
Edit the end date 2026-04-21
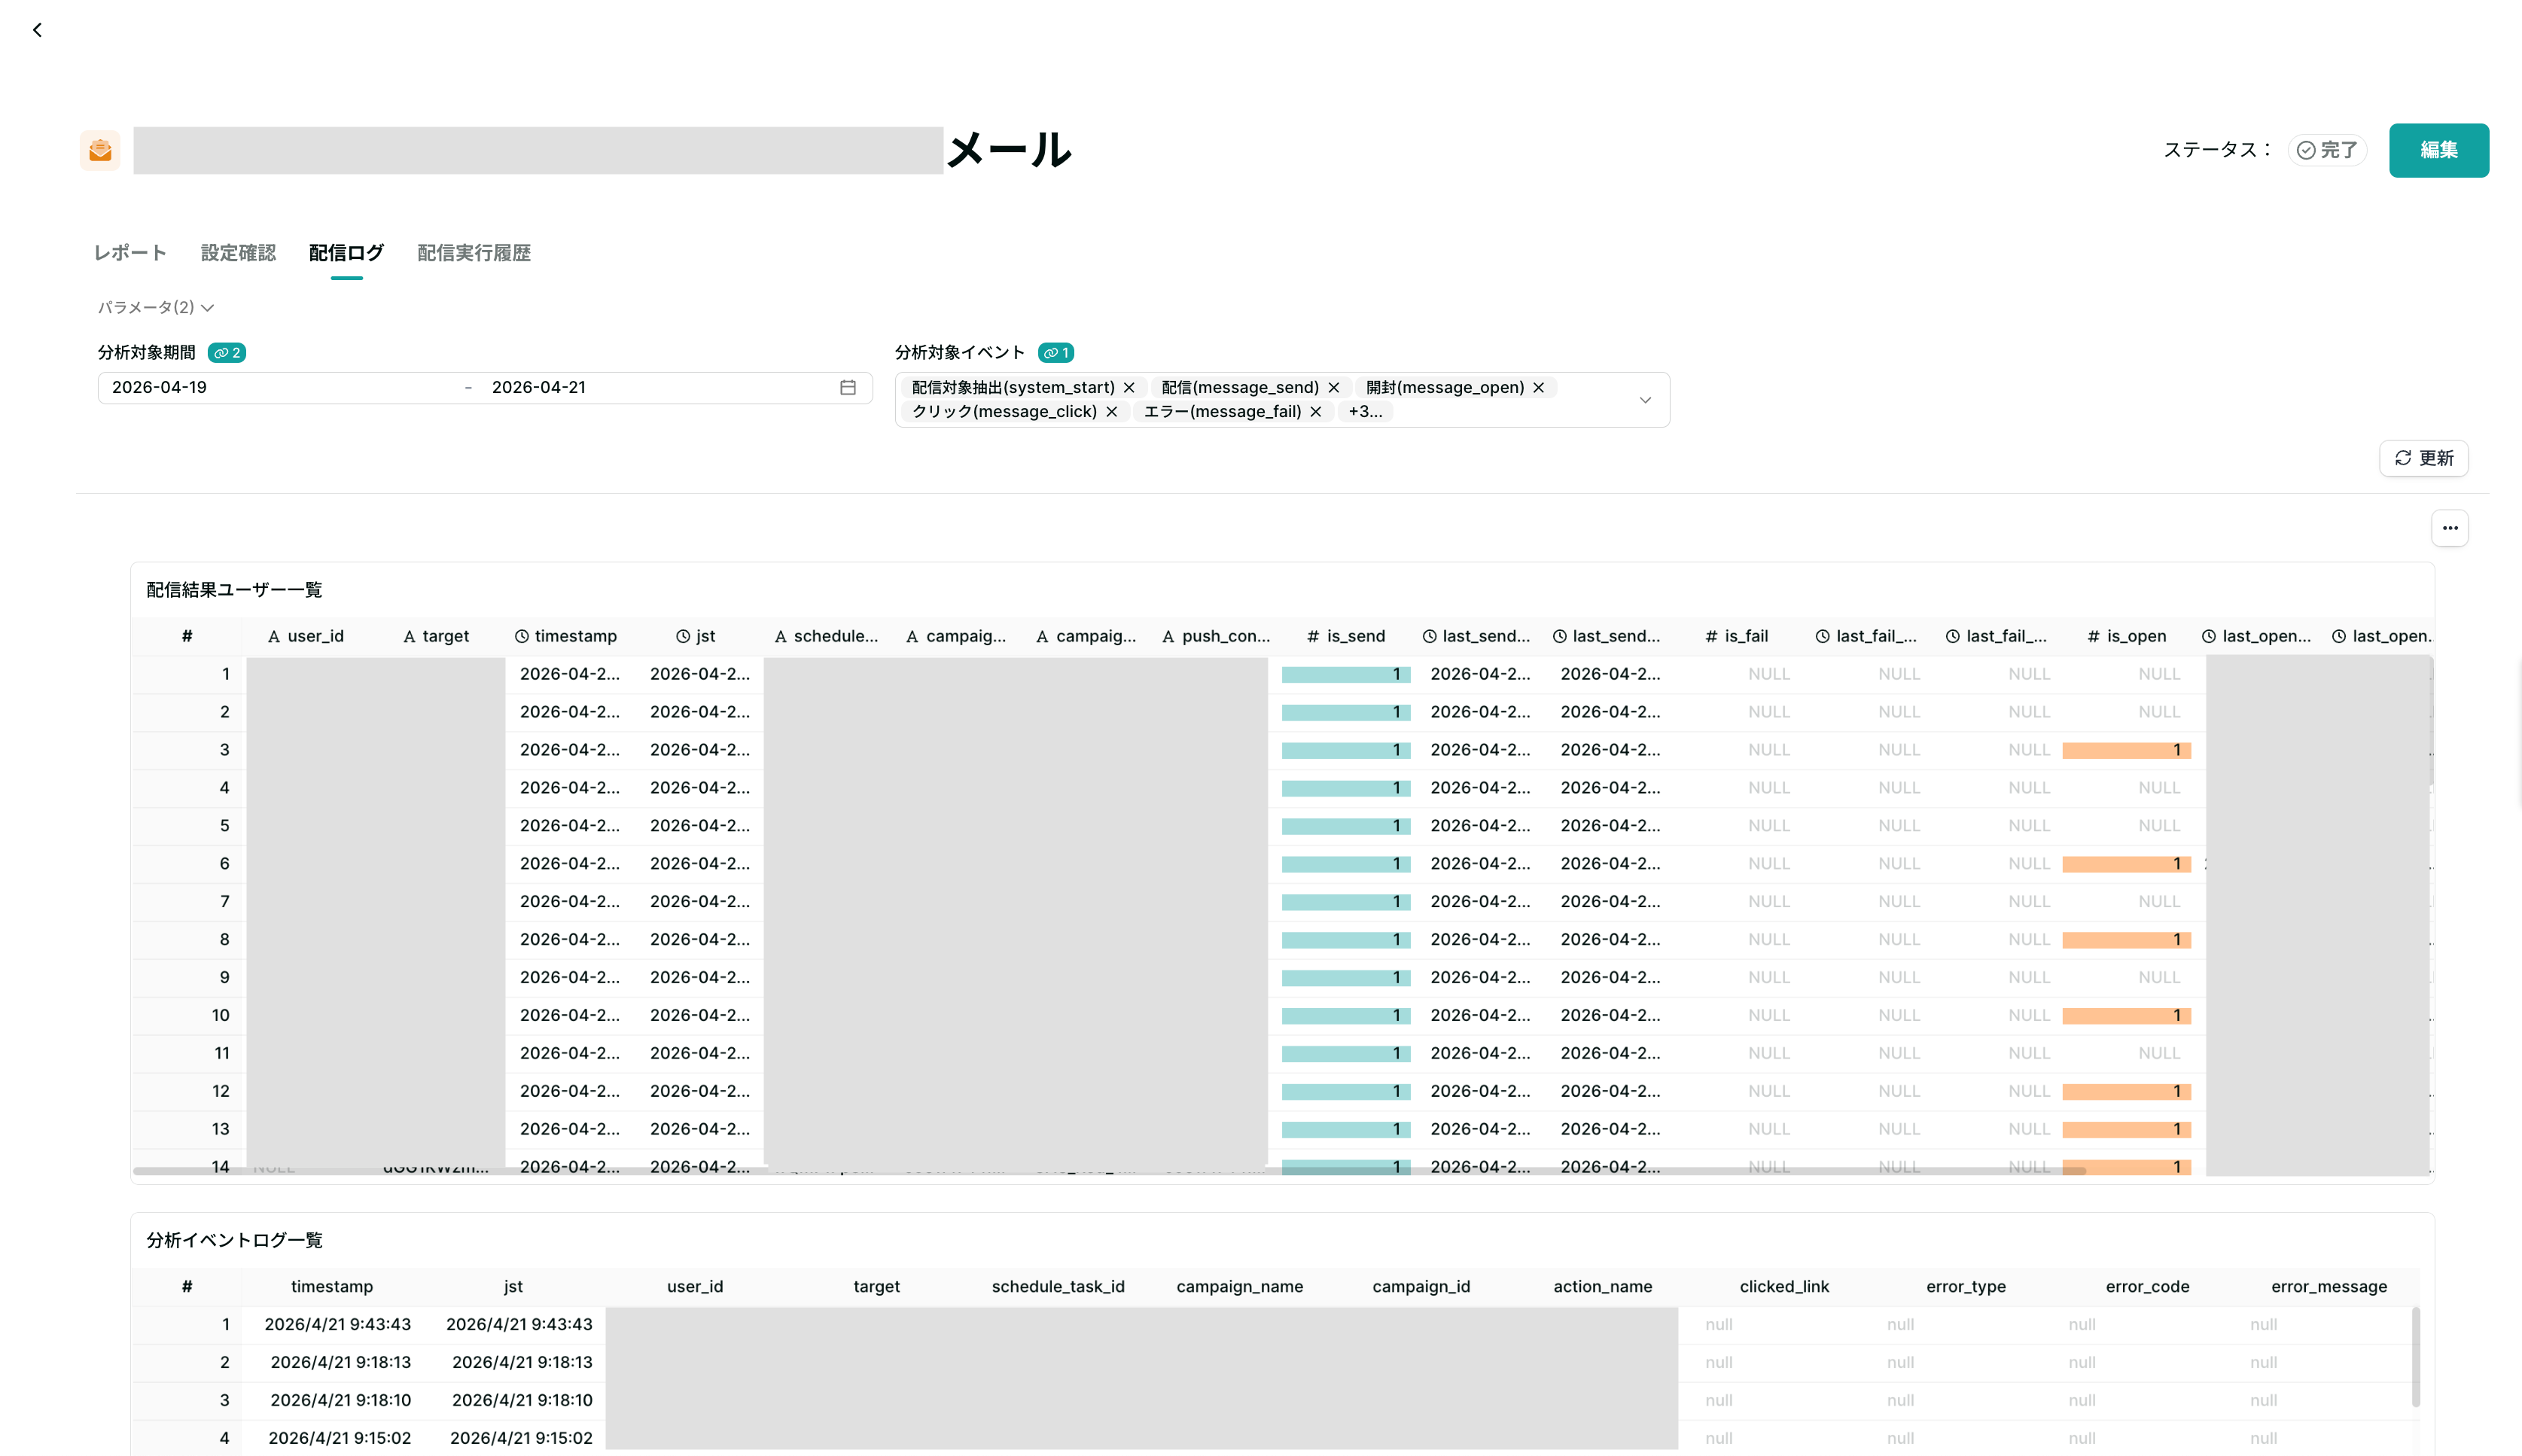(x=539, y=387)
